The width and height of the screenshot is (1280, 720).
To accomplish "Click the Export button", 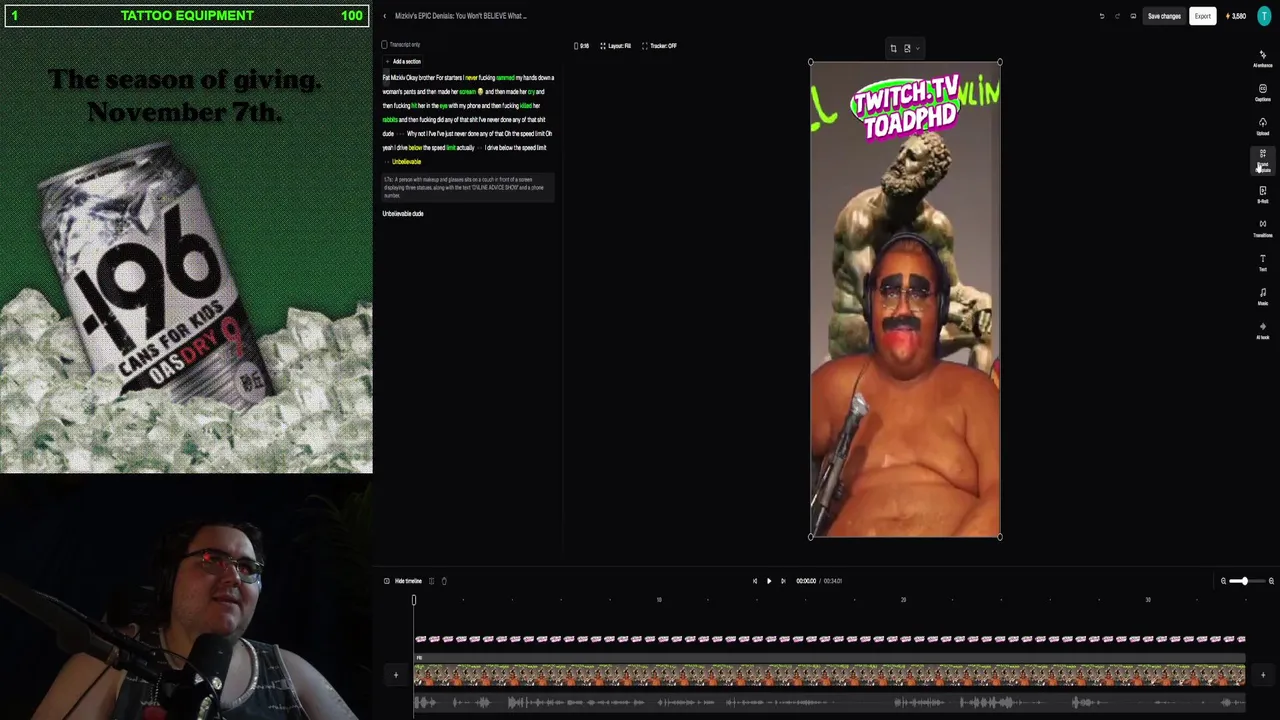I will tap(1202, 16).
